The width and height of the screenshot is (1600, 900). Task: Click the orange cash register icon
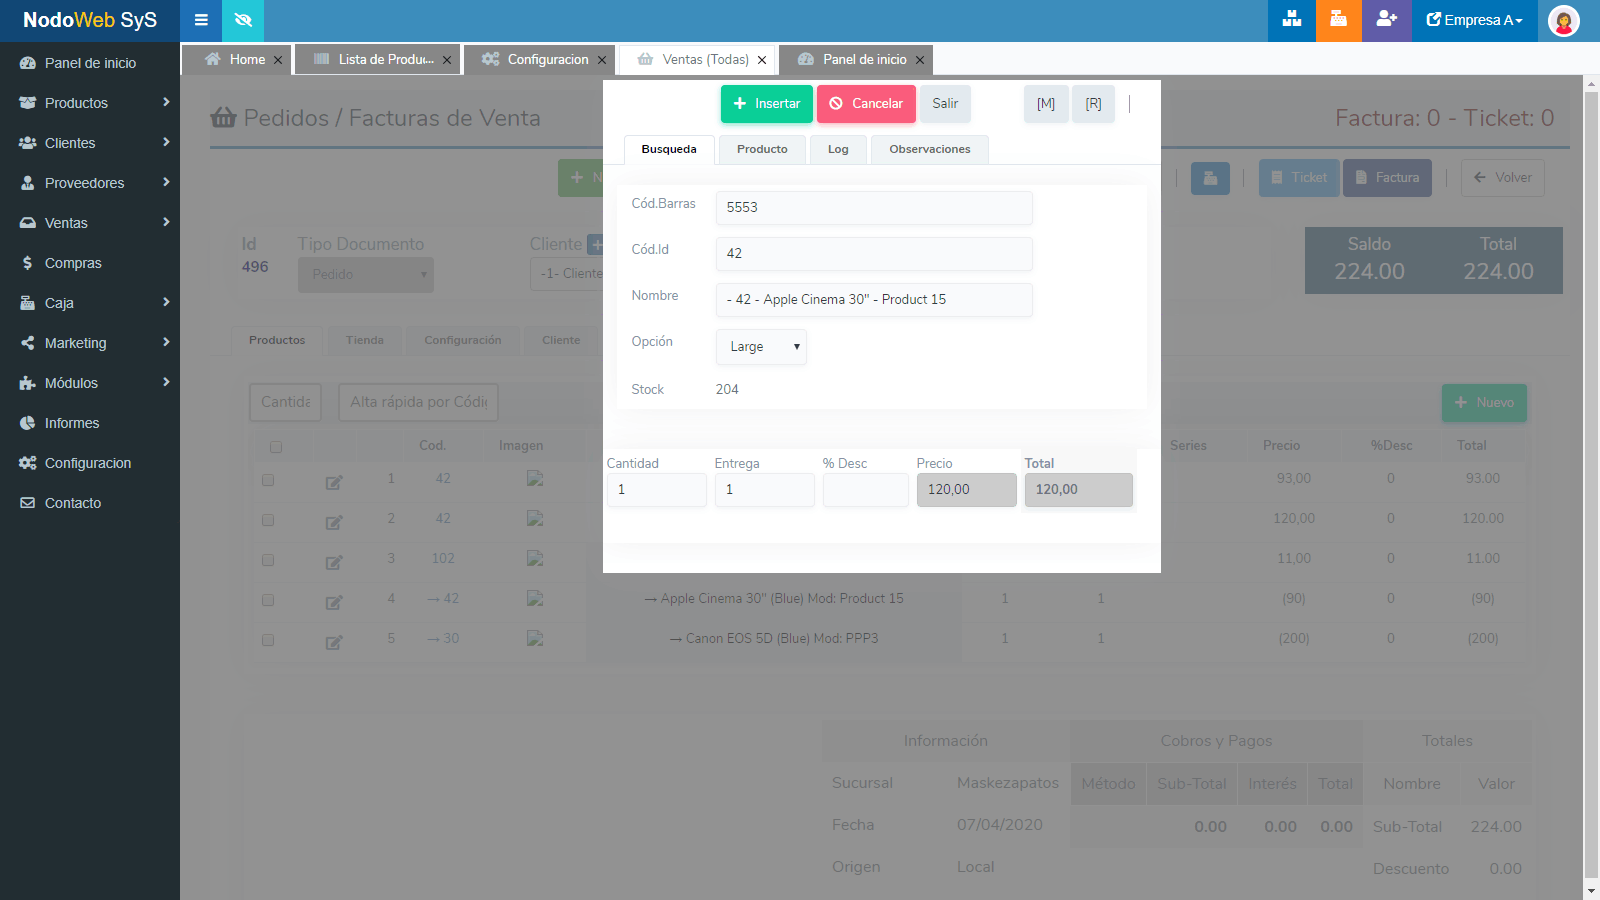(x=1338, y=20)
